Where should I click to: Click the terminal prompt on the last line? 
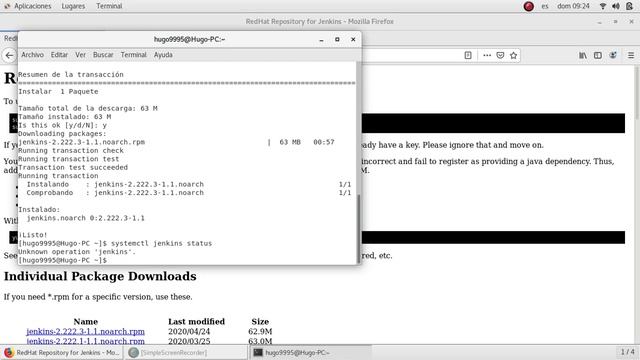tap(62, 260)
